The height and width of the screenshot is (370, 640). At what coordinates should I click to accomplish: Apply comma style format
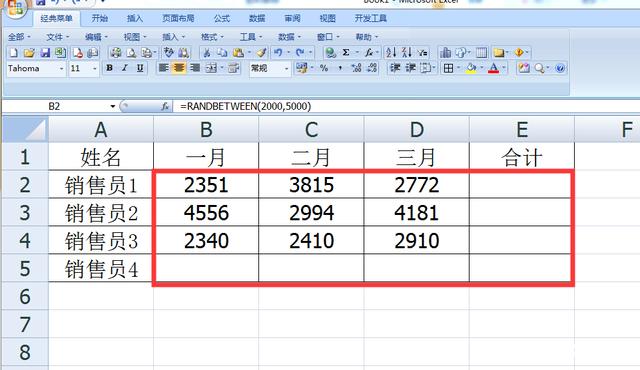[340, 68]
